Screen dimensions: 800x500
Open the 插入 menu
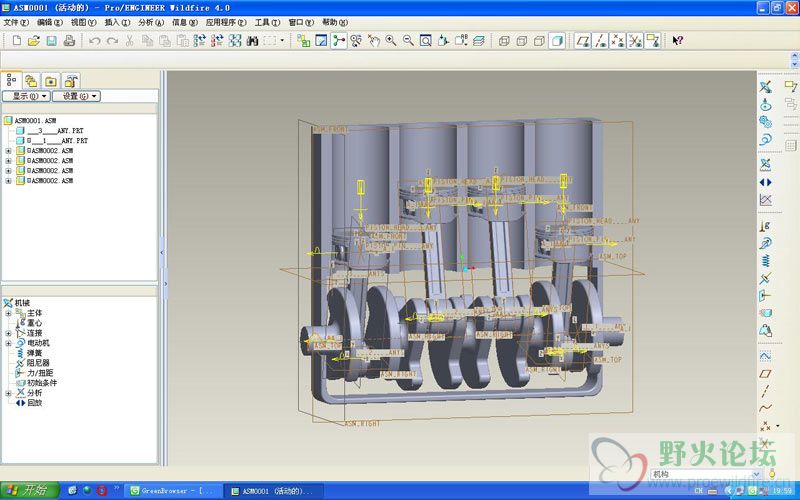click(117, 22)
